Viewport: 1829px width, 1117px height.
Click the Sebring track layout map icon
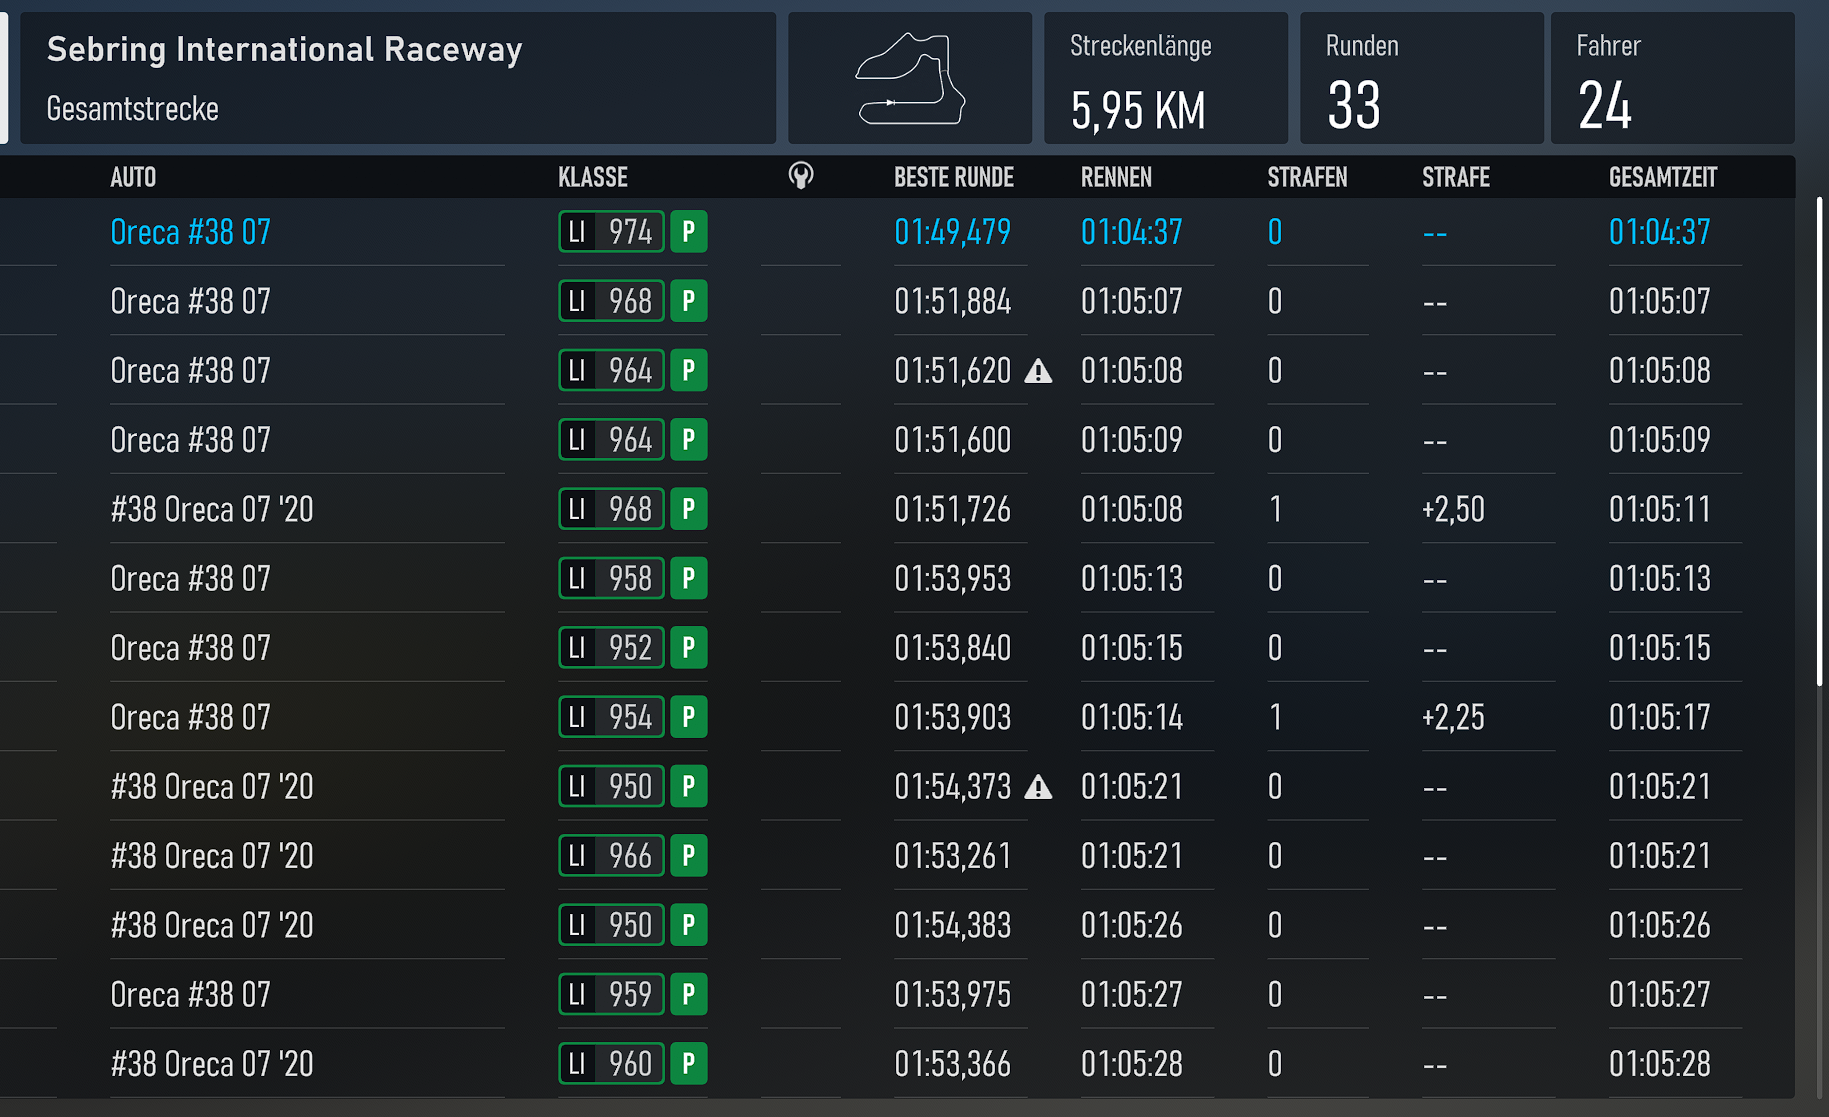(x=910, y=79)
